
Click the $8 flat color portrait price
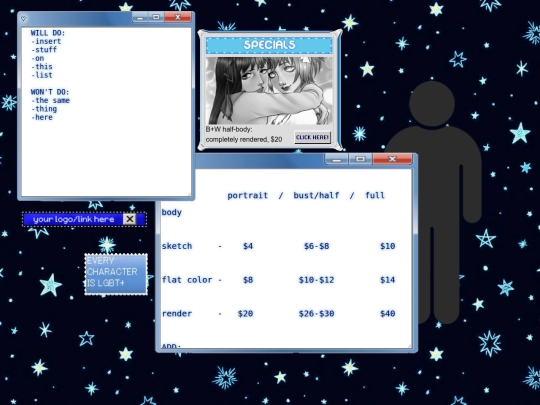[x=248, y=280]
